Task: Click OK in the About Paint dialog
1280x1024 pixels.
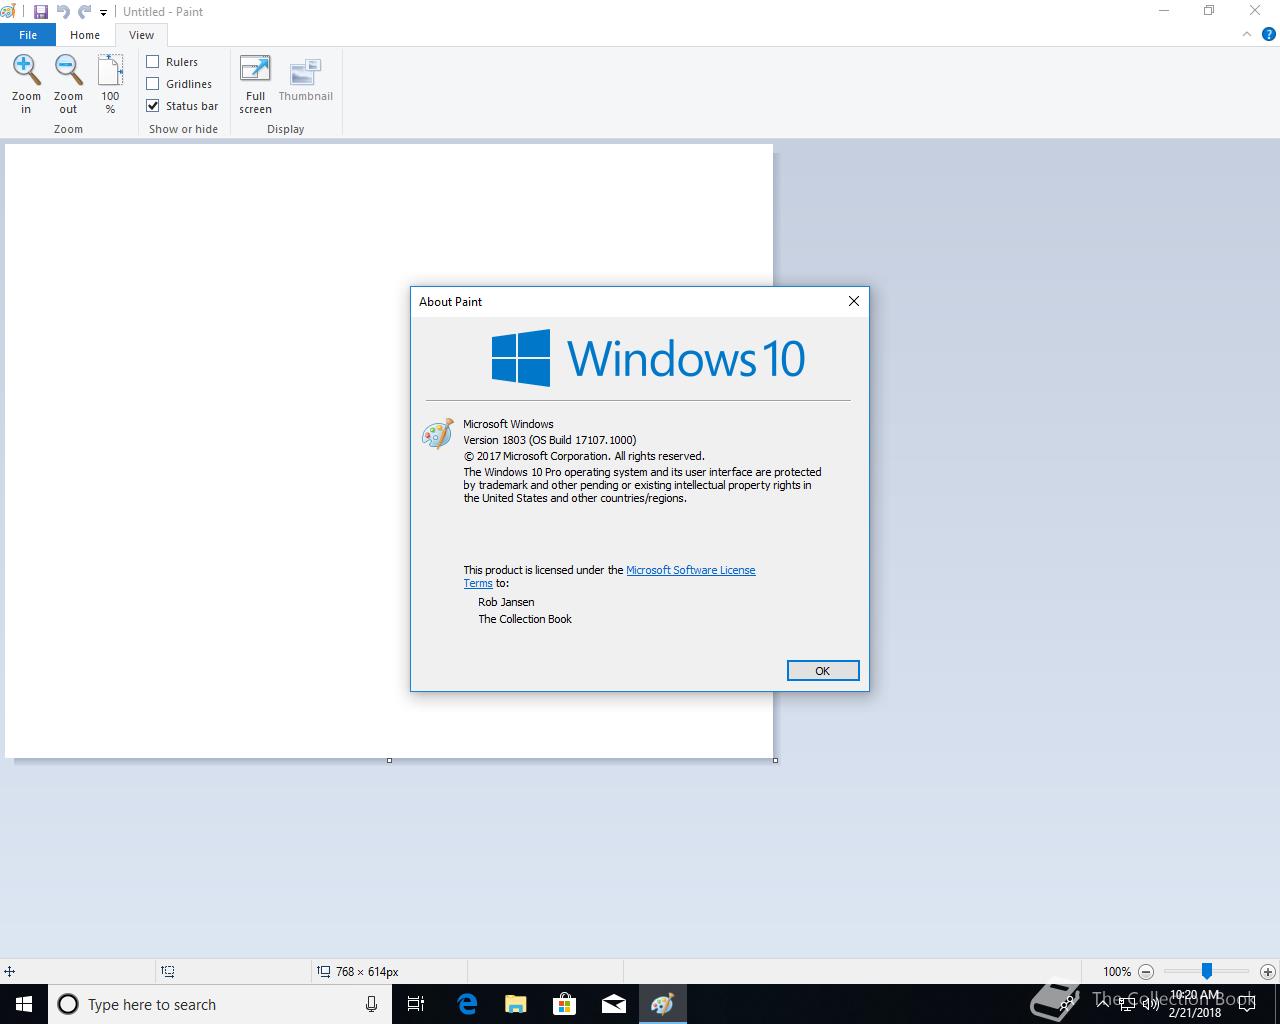Action: point(823,671)
